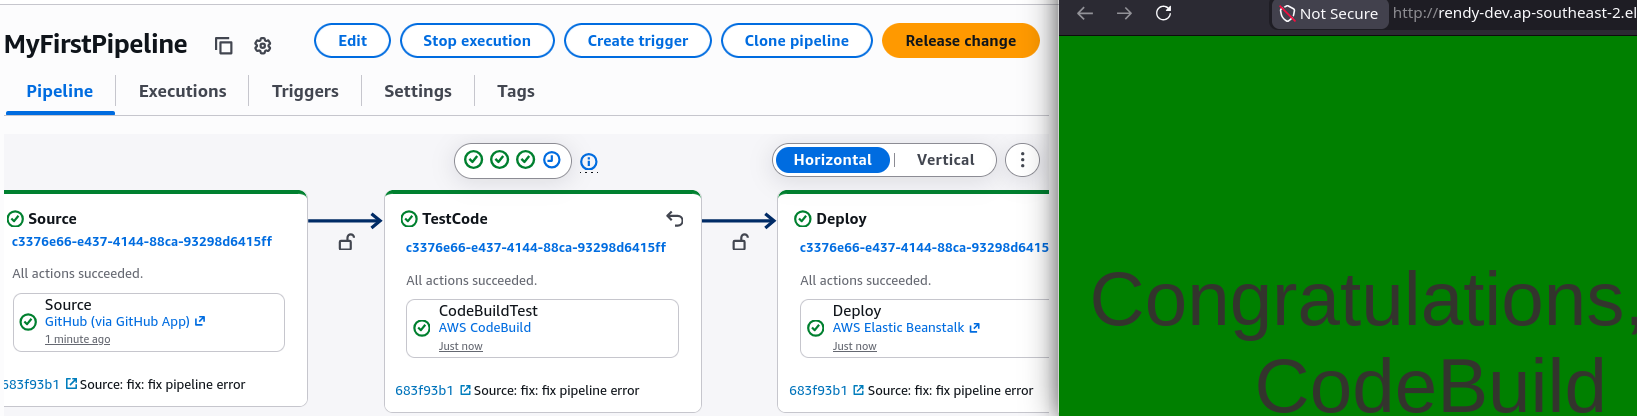Open commit link in Source stage footer
The width and height of the screenshot is (1637, 416).
[40, 384]
